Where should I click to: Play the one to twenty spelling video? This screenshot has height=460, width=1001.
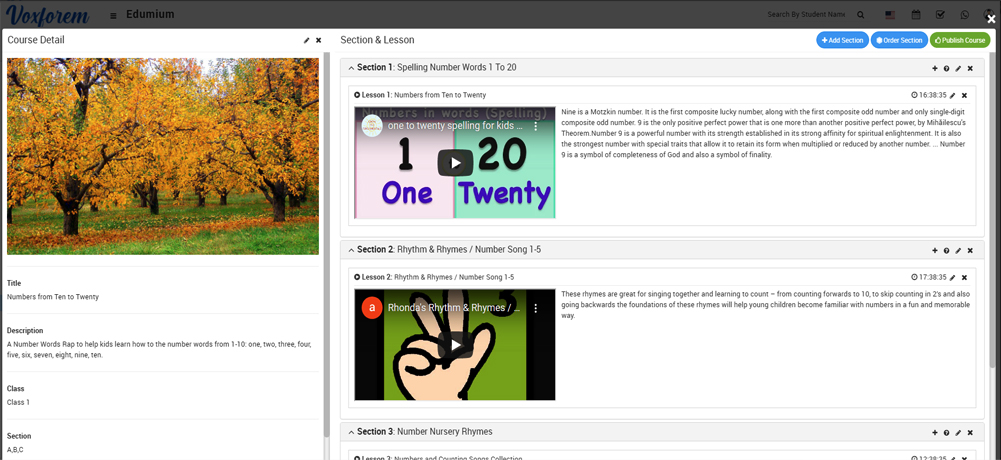pos(455,163)
